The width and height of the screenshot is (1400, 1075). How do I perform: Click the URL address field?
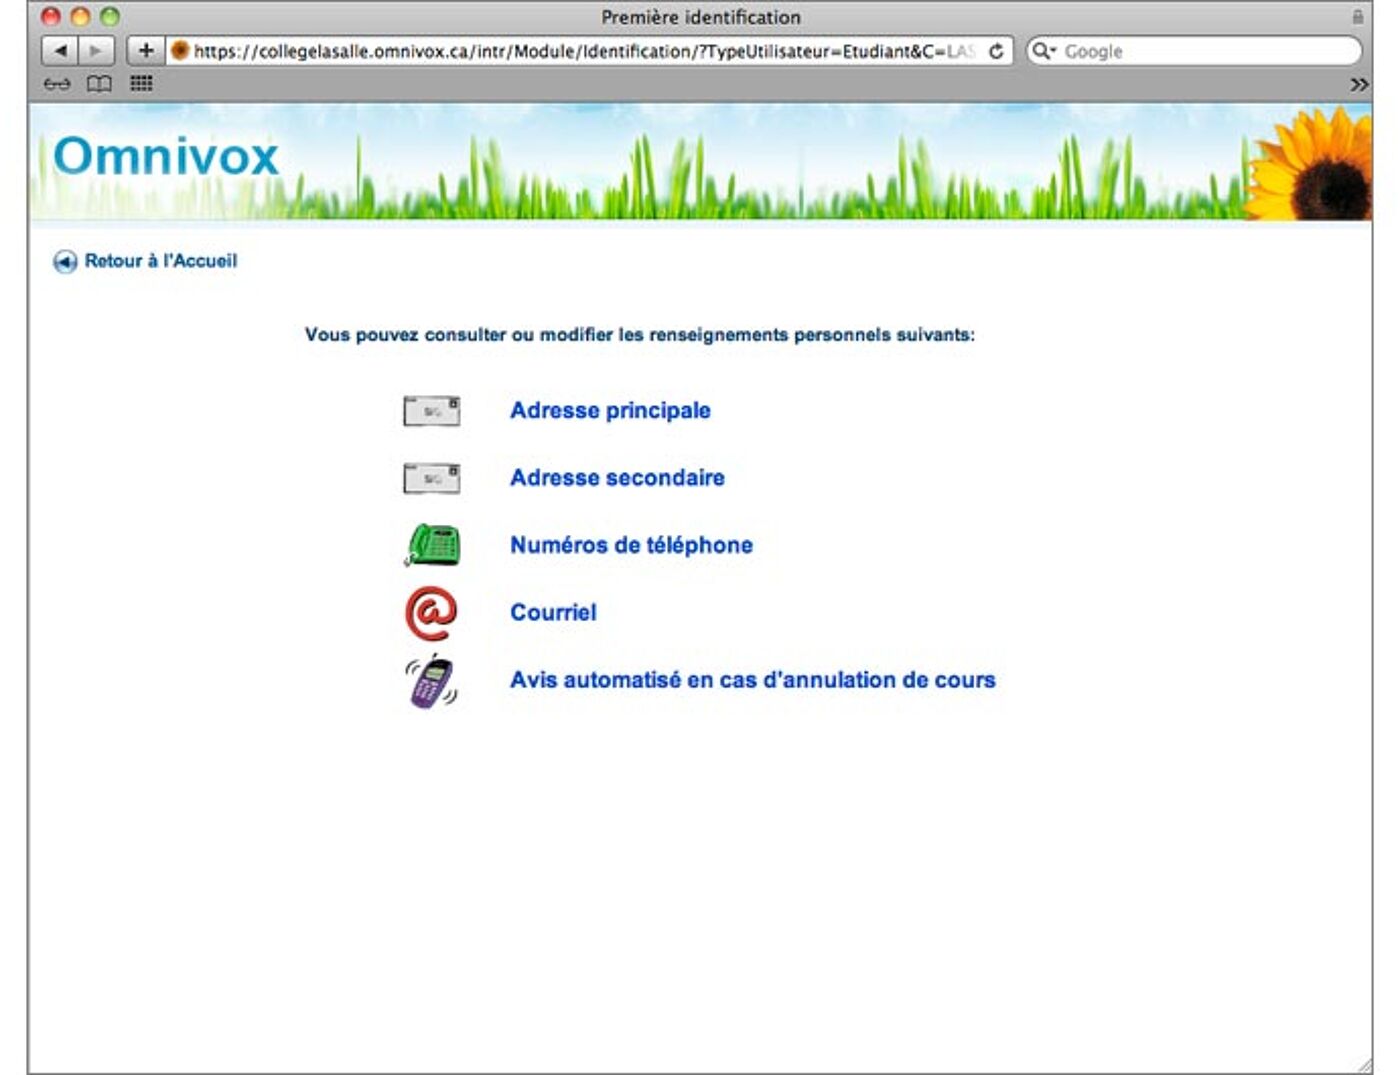590,51
